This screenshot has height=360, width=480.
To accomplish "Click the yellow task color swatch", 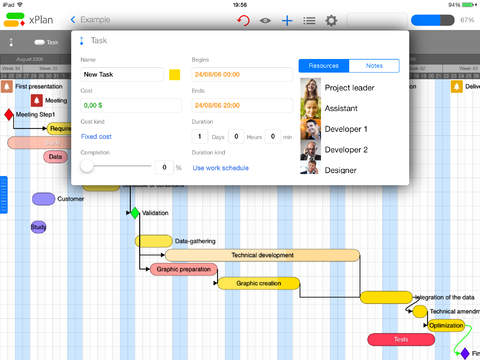I will click(x=175, y=74).
